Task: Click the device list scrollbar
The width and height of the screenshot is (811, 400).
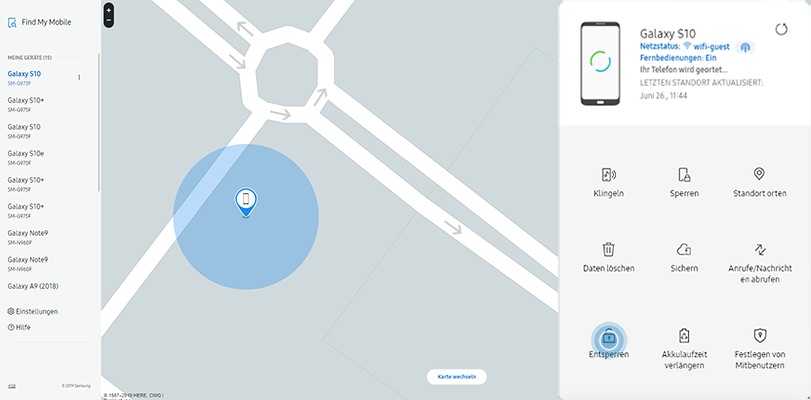Action: [98, 122]
